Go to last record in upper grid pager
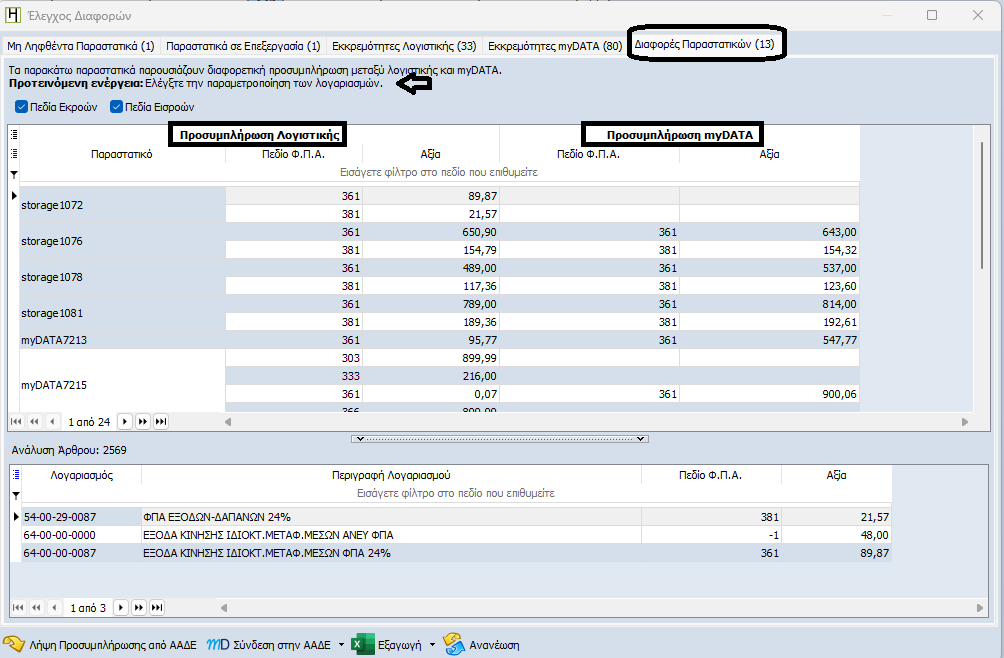Image resolution: width=1004 pixels, height=658 pixels. (x=160, y=422)
